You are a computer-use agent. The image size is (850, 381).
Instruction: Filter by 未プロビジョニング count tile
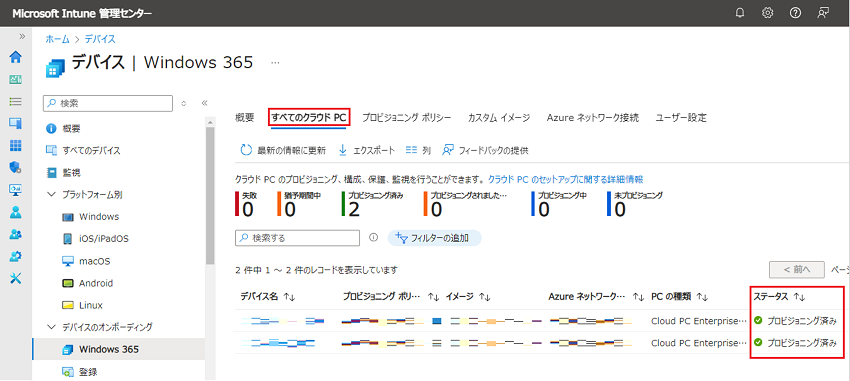tap(635, 204)
